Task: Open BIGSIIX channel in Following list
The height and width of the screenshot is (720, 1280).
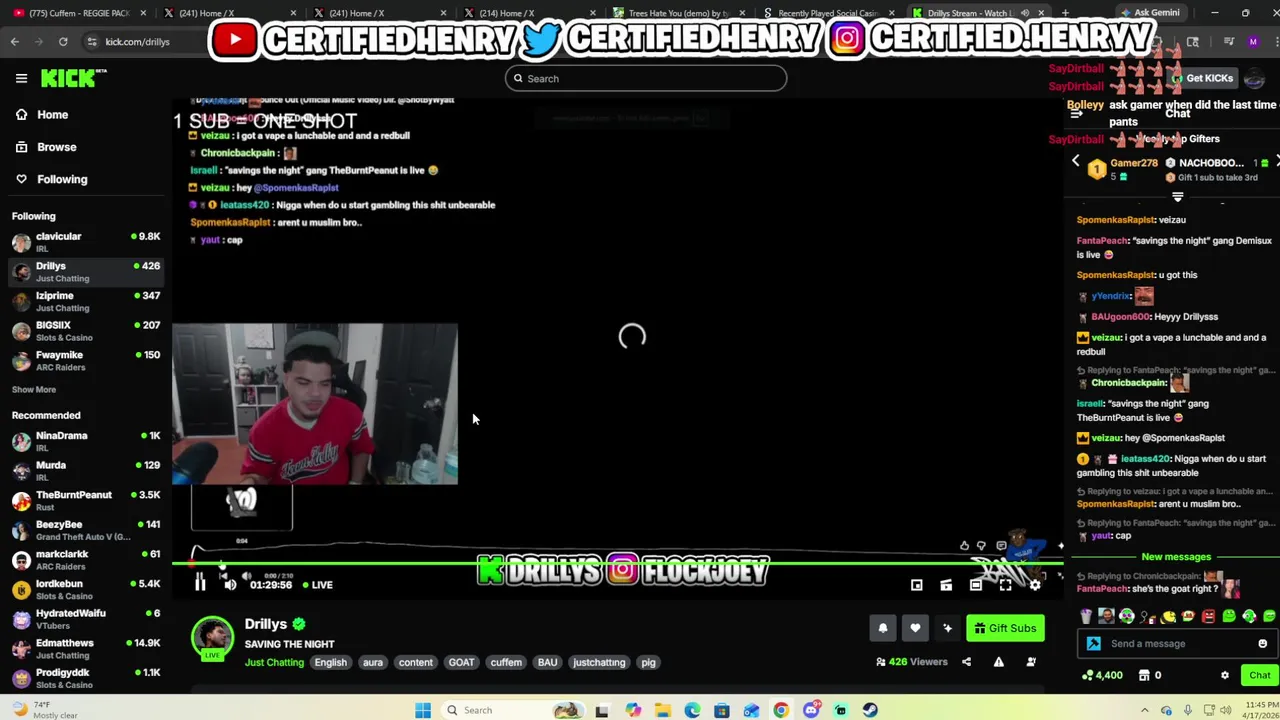Action: point(84,331)
